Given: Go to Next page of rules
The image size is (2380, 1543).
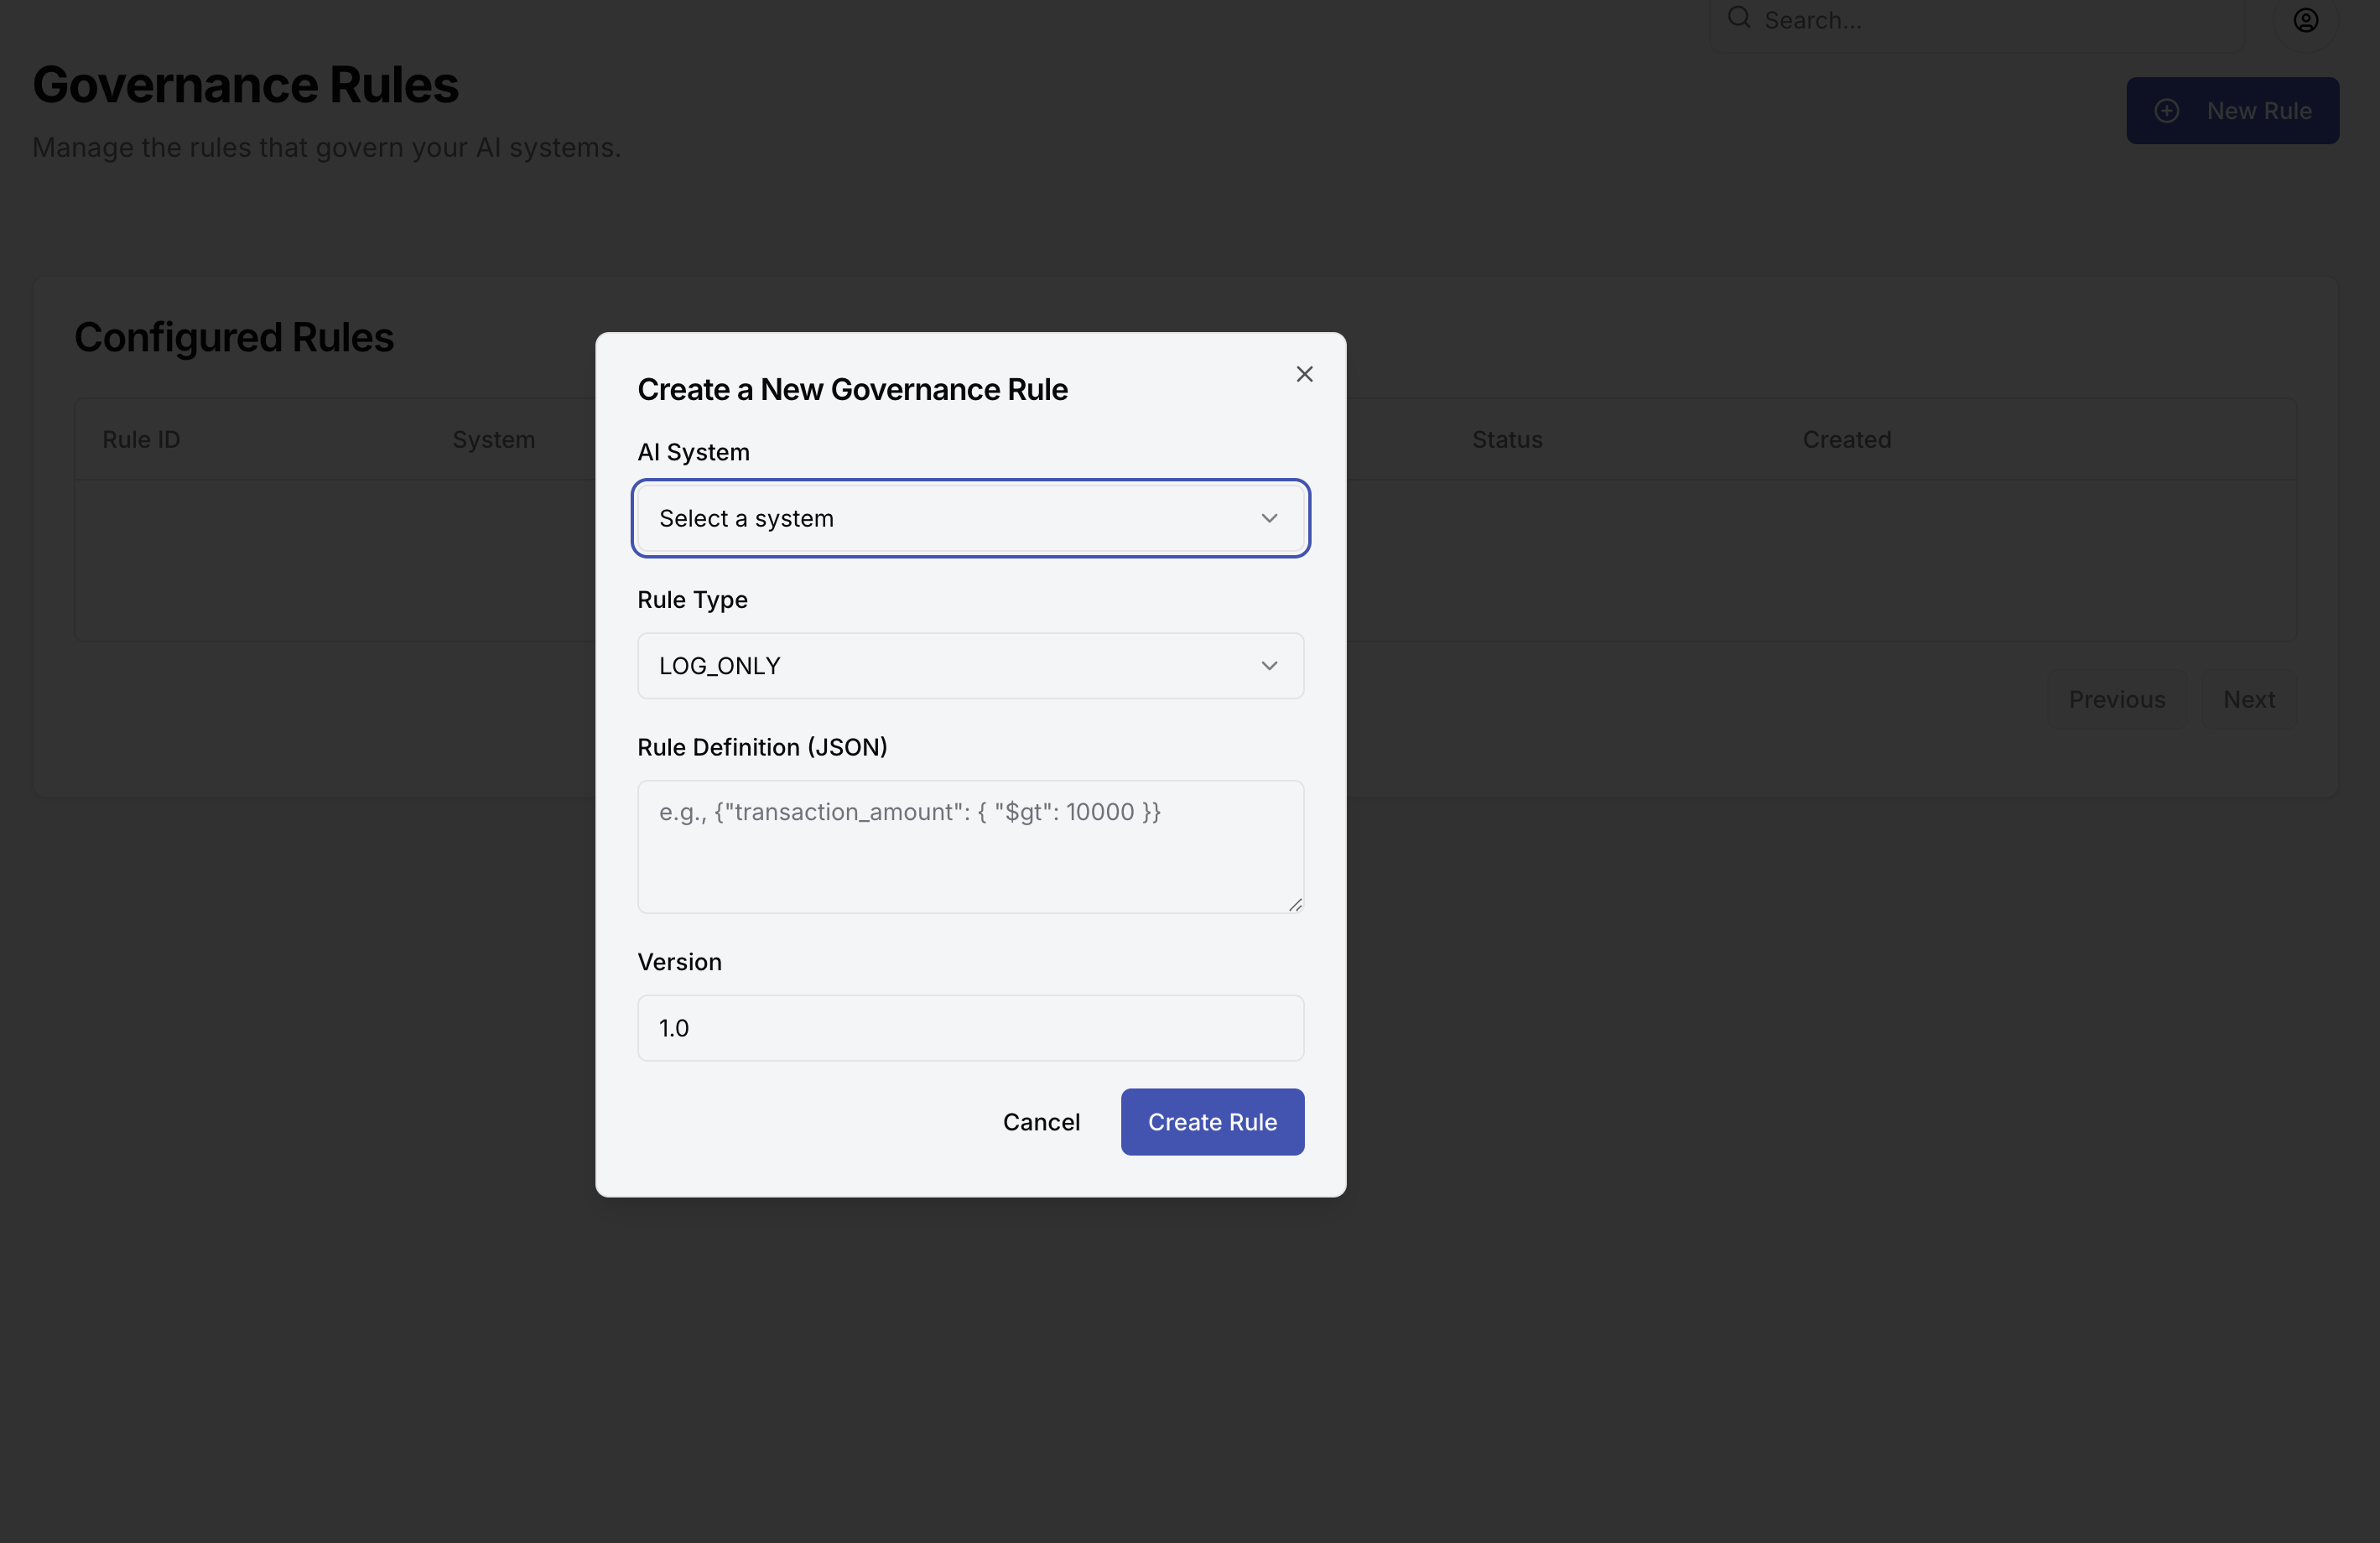Looking at the screenshot, I should [x=2248, y=700].
